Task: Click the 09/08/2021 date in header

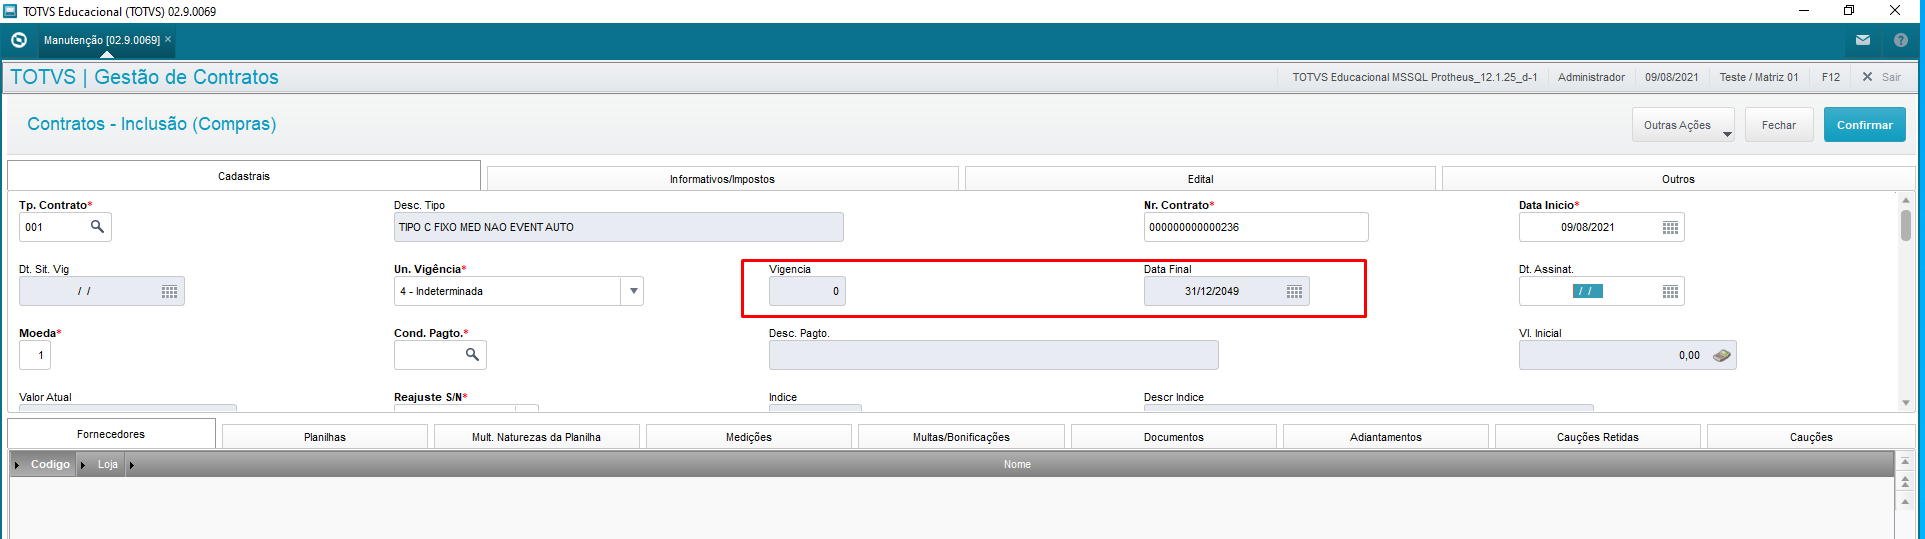Action: (x=1672, y=77)
